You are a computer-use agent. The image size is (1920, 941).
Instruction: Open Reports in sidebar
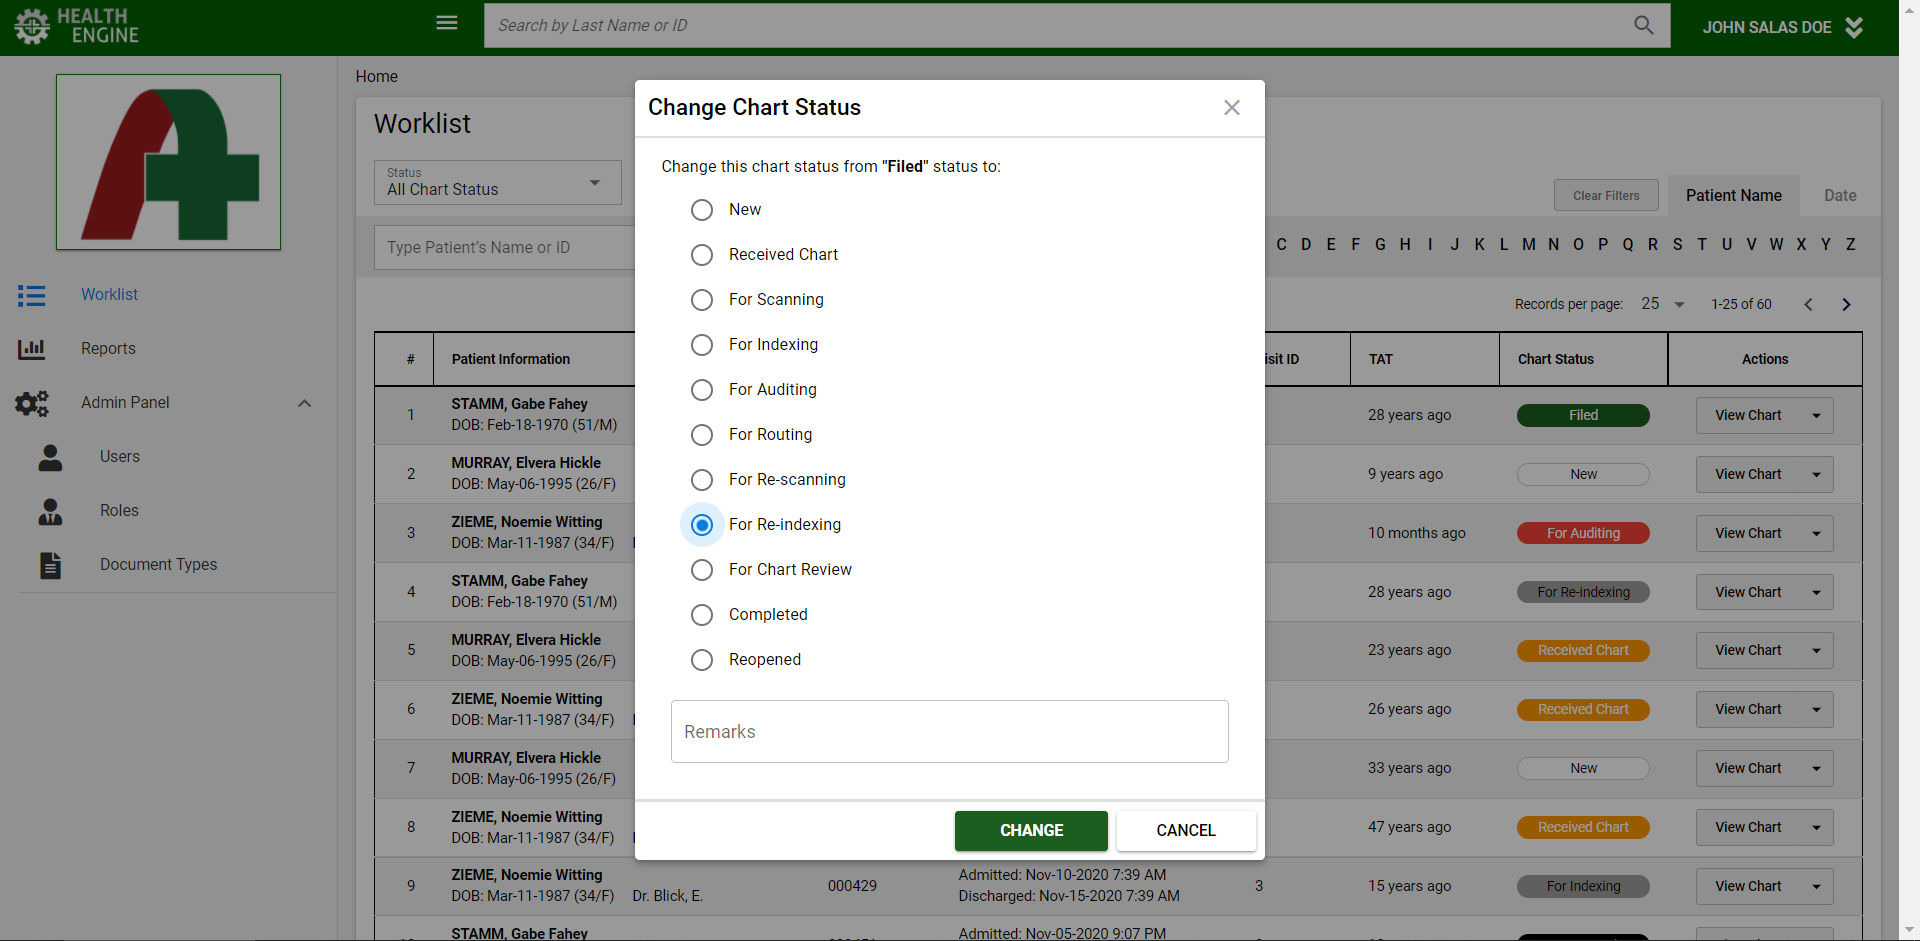tap(108, 349)
